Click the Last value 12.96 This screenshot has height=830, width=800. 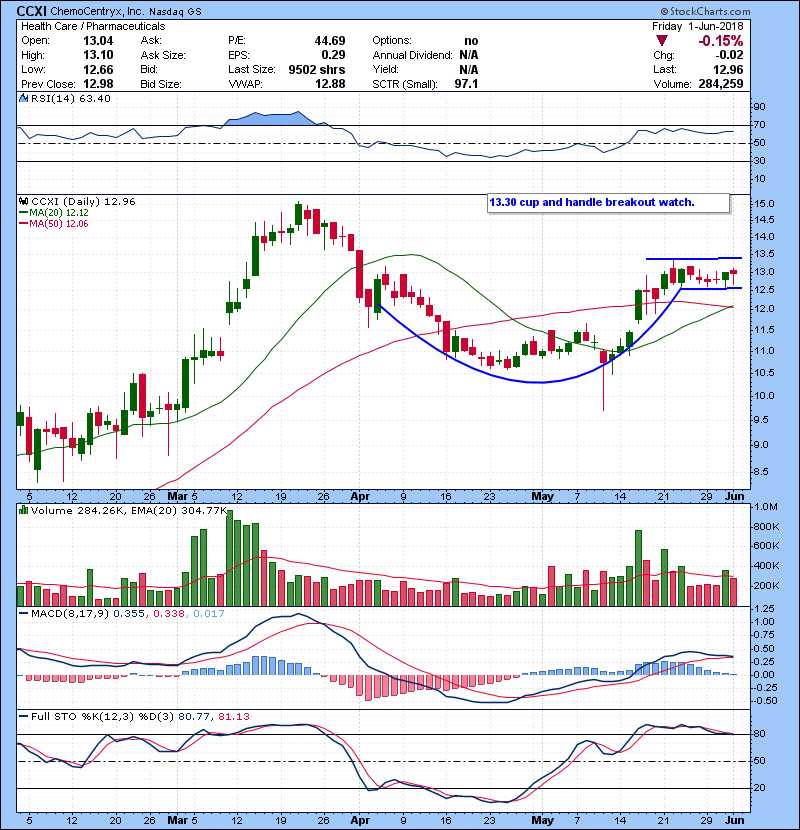click(x=728, y=69)
